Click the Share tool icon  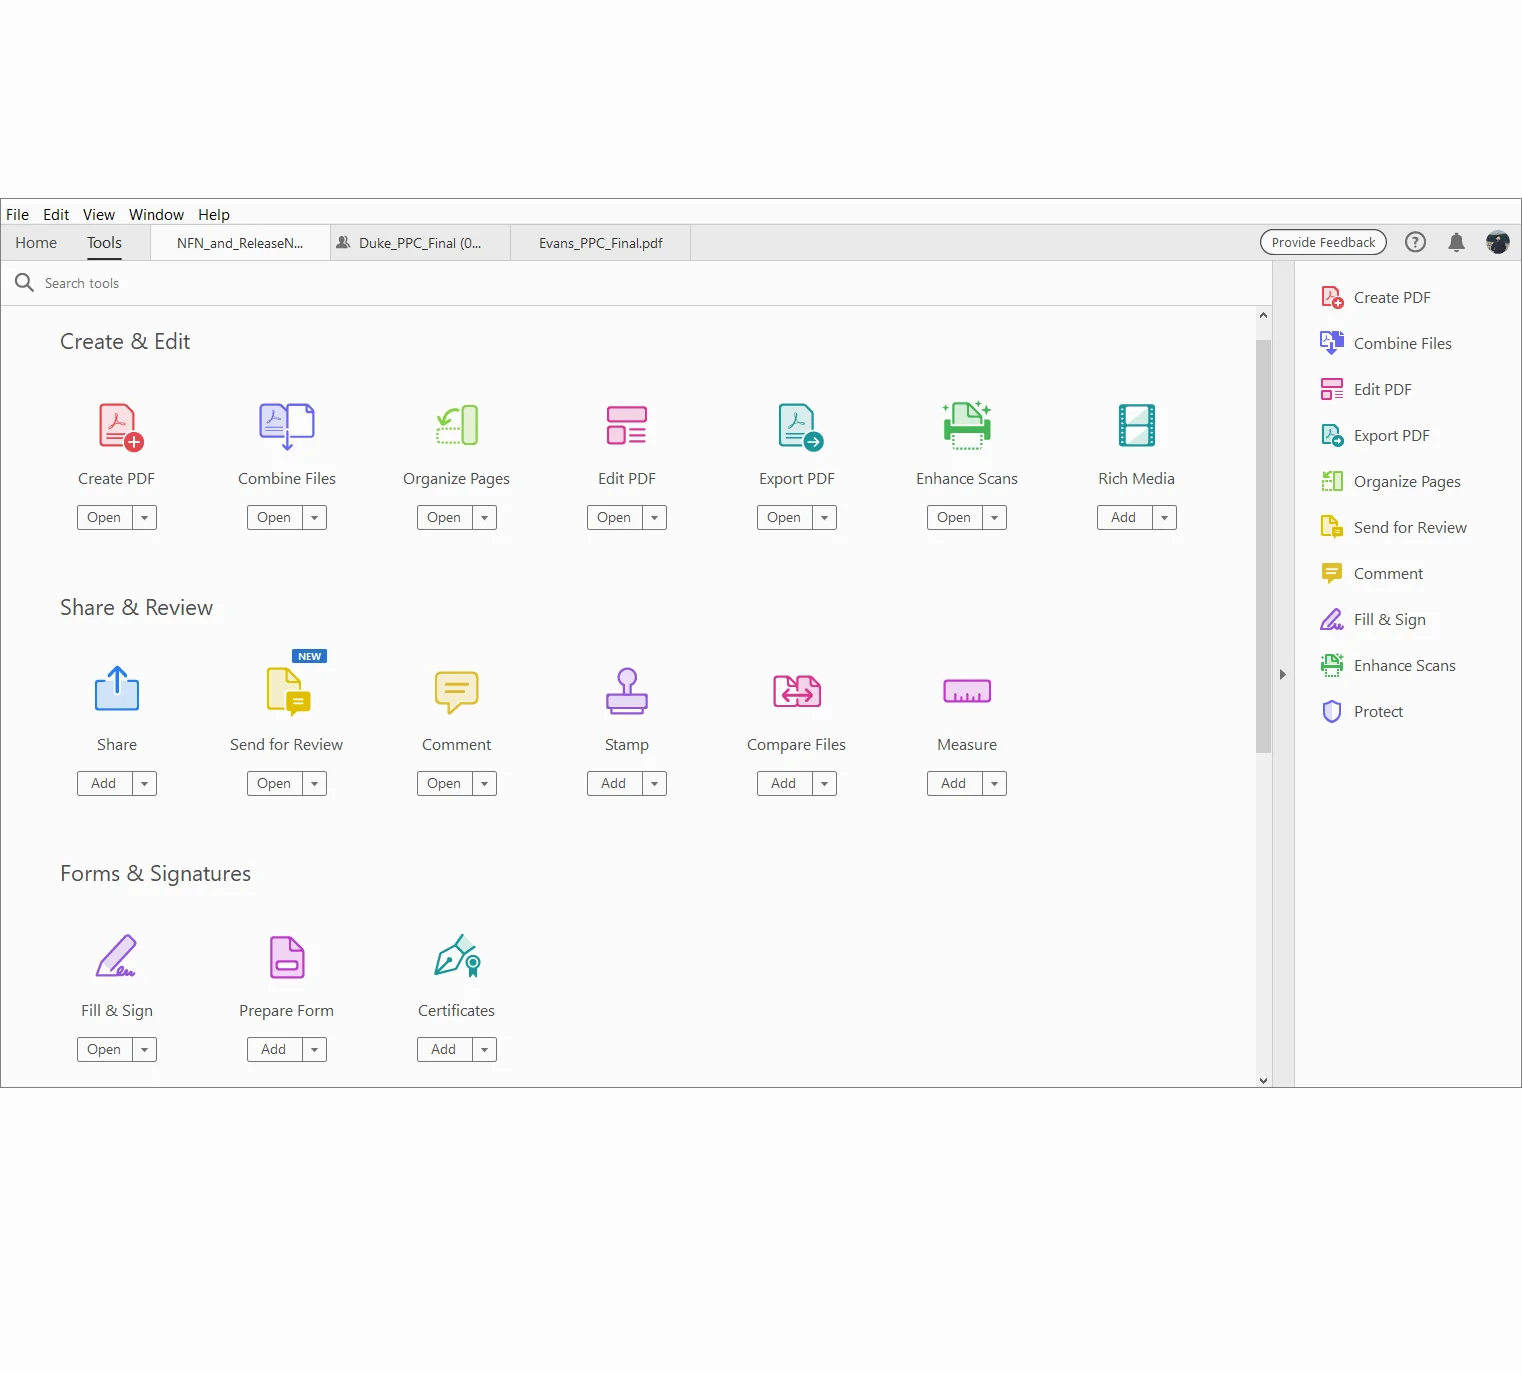[117, 689]
